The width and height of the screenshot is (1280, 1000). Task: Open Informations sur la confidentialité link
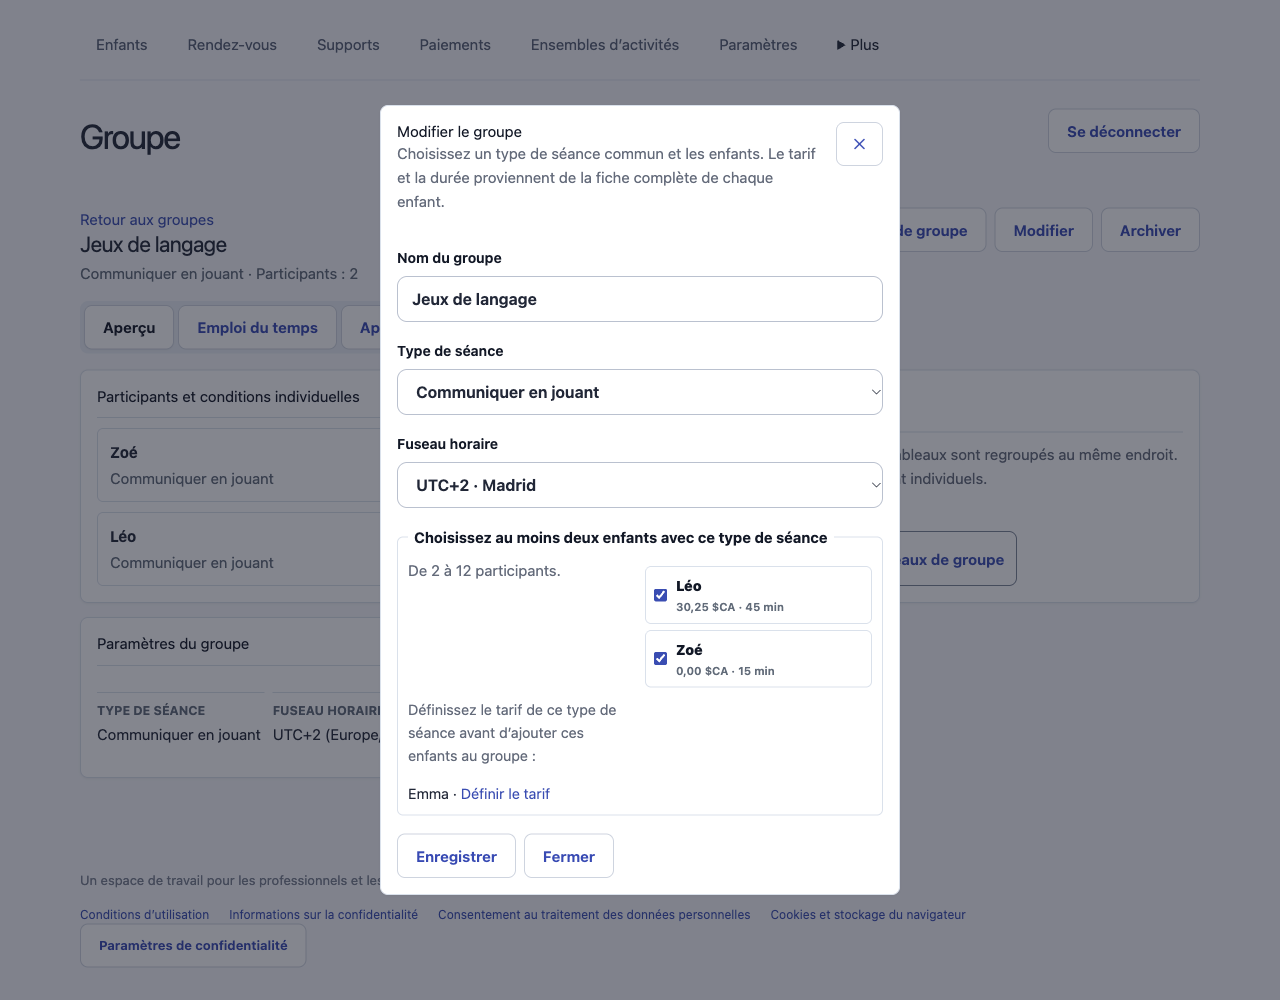pyautogui.click(x=323, y=915)
